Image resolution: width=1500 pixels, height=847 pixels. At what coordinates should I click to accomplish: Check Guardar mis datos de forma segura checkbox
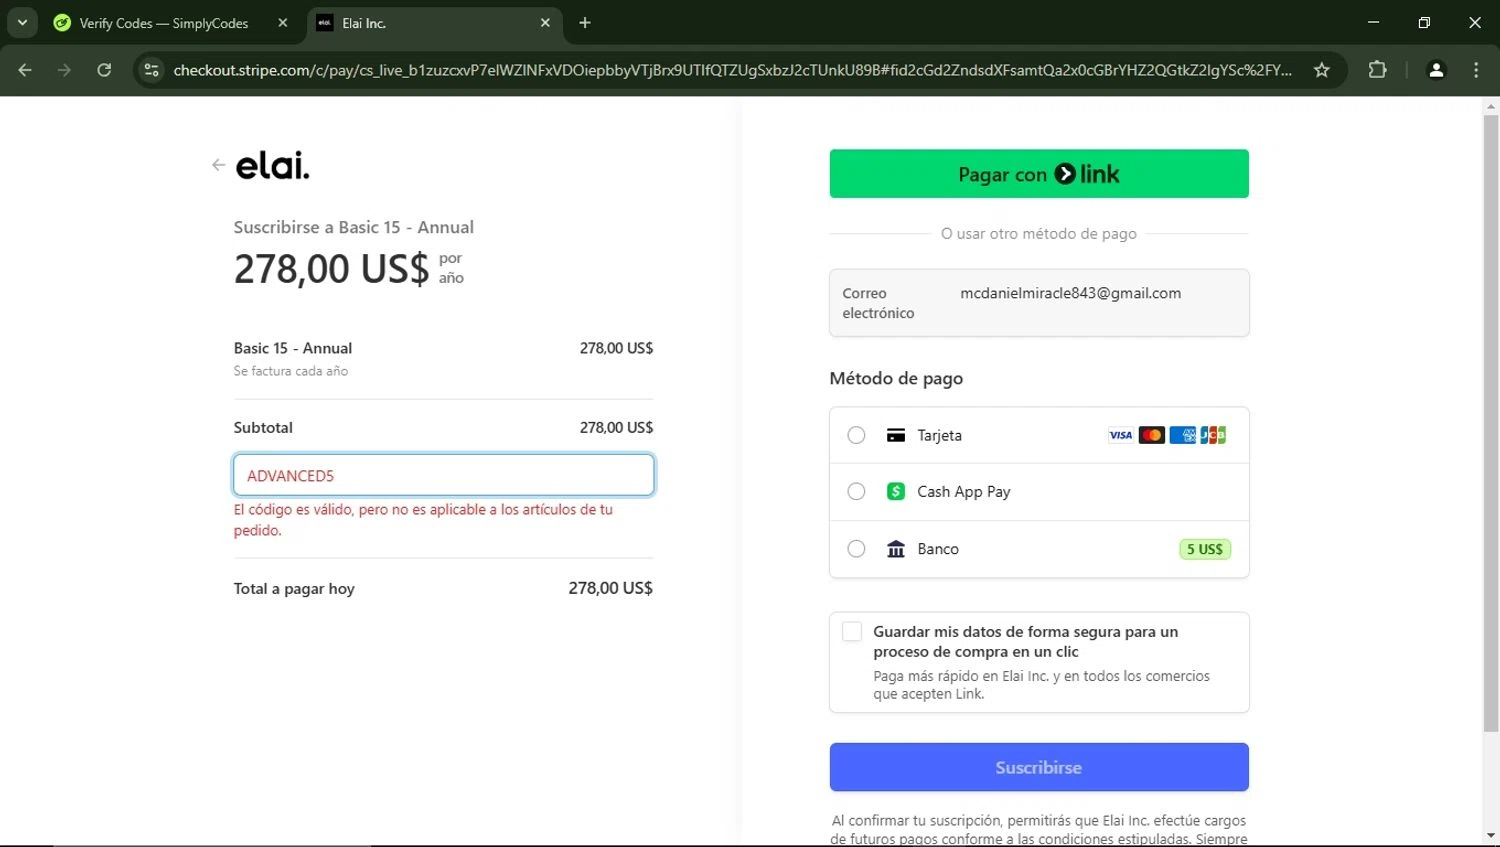[852, 632]
